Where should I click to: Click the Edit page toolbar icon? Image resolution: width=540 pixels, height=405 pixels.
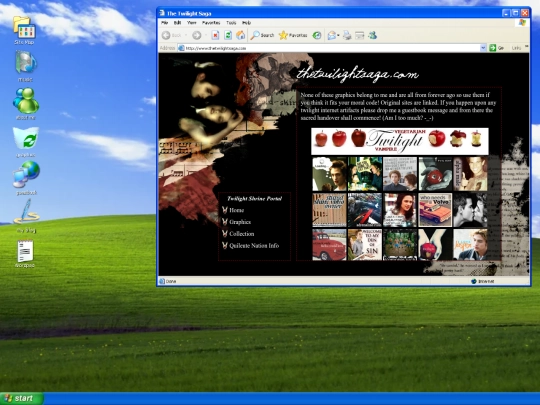click(x=360, y=35)
